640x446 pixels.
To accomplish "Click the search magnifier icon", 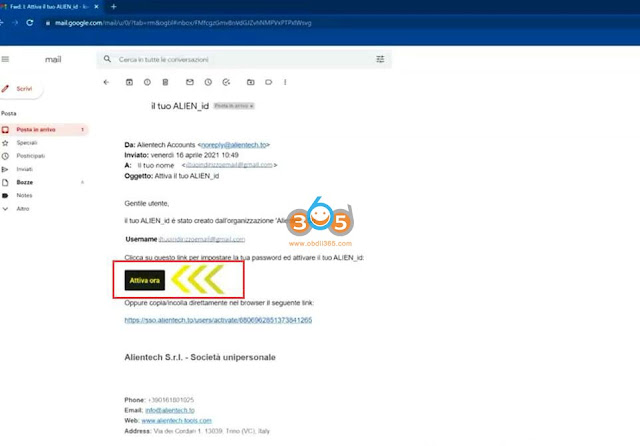I will pyautogui.click(x=107, y=59).
